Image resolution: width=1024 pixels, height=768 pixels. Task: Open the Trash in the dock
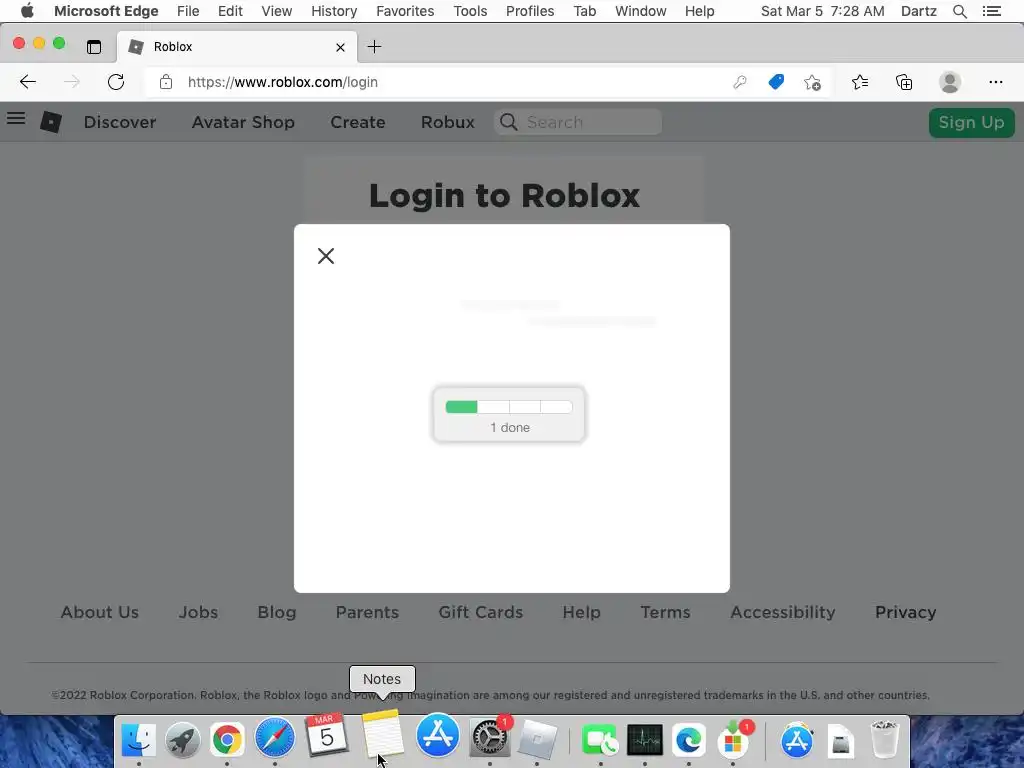coord(885,739)
